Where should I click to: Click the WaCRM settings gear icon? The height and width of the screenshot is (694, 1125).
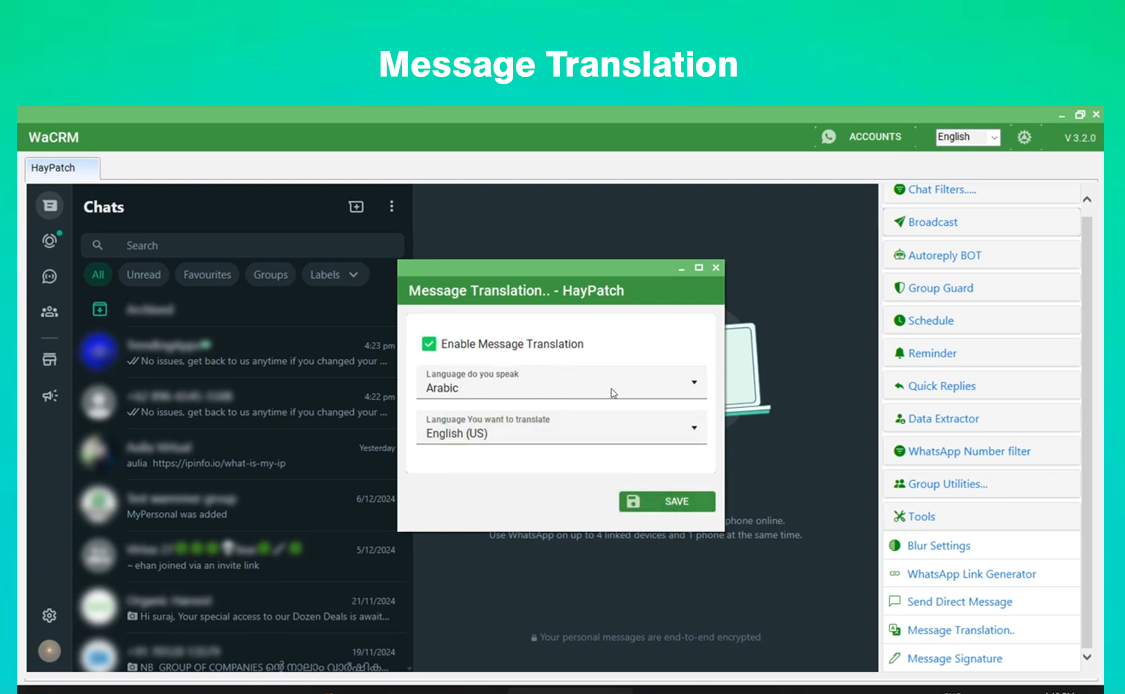coord(1024,137)
